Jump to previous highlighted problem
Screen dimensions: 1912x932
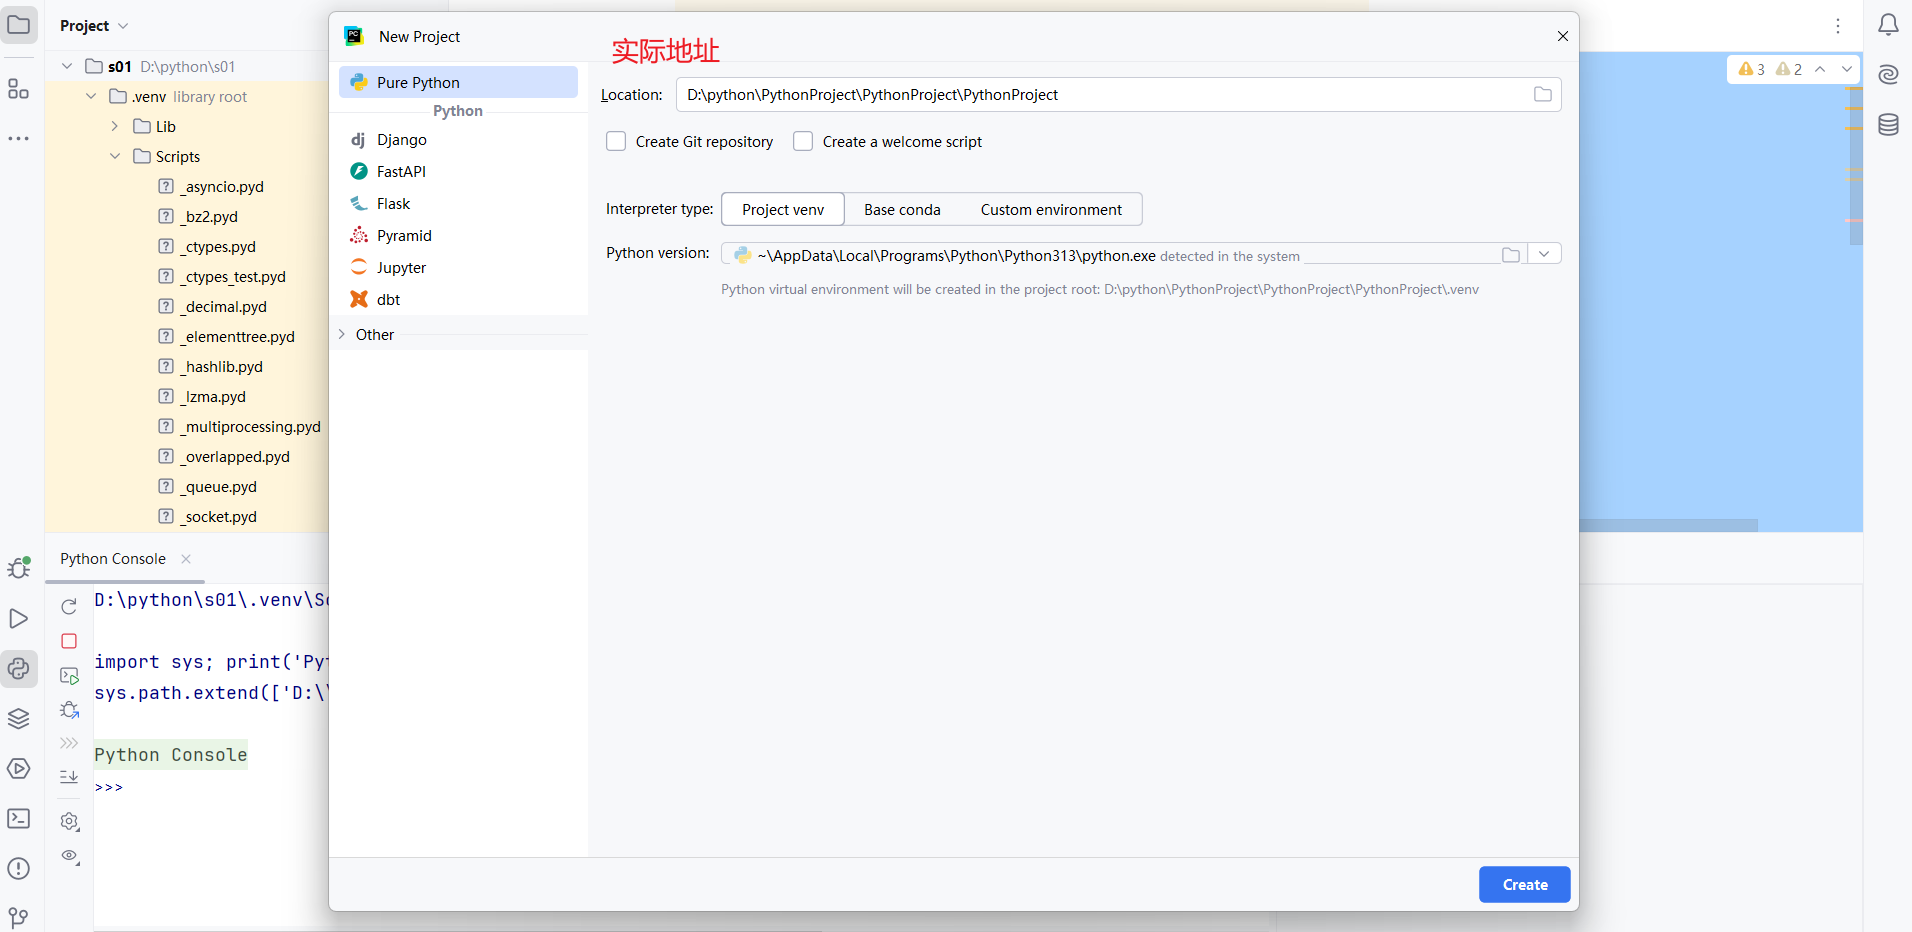1820,69
